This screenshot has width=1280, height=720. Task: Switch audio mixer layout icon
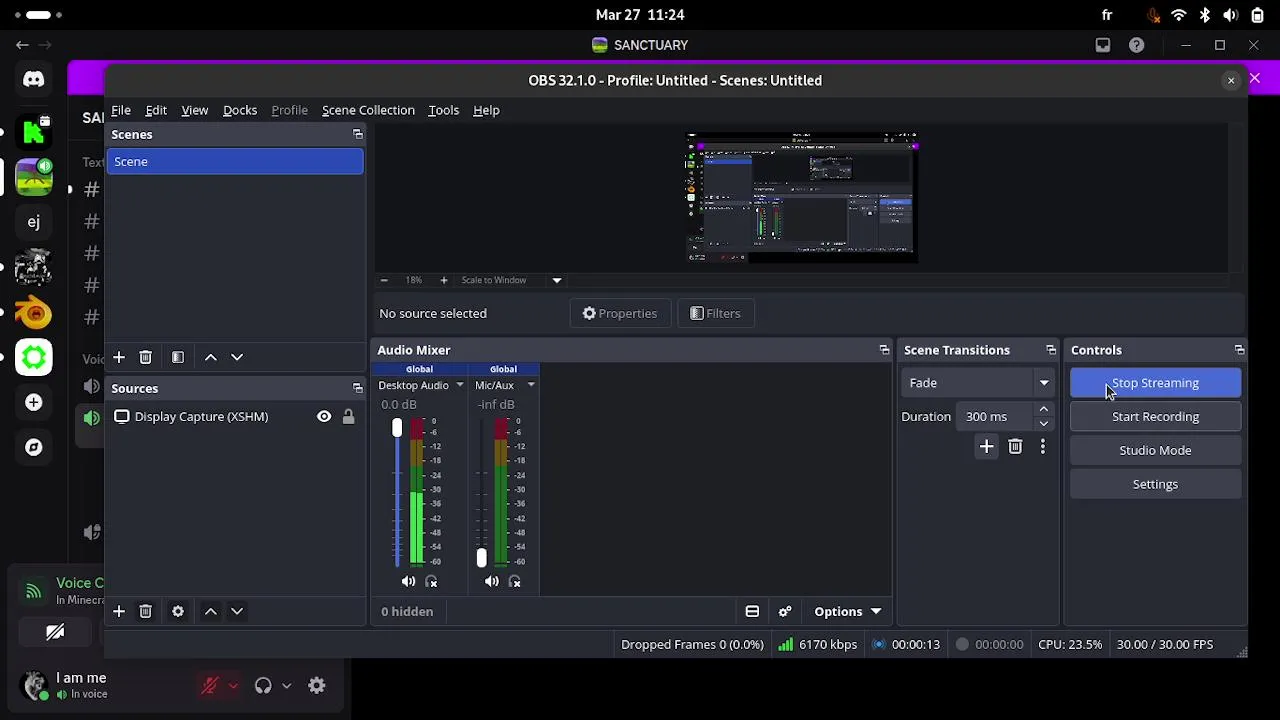(x=752, y=612)
